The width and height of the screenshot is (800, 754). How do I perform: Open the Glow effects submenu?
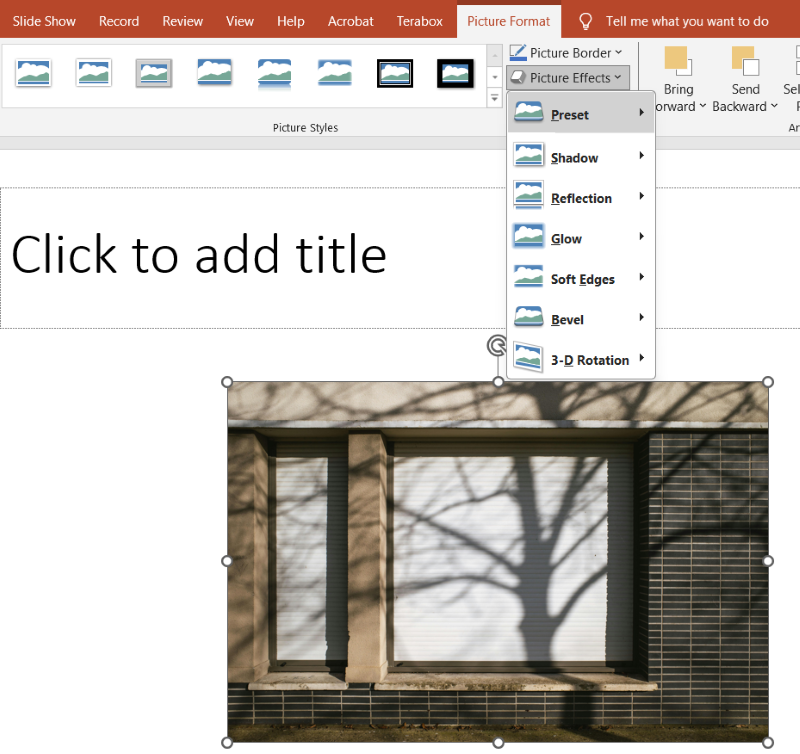click(x=581, y=237)
